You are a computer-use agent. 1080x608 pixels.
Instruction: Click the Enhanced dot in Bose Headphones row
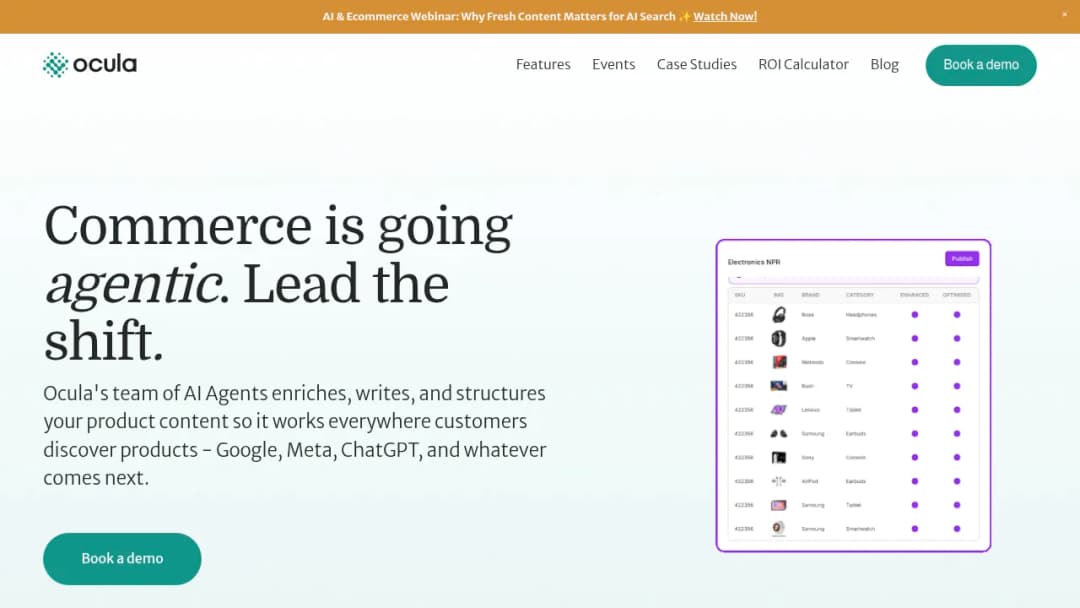(915, 315)
